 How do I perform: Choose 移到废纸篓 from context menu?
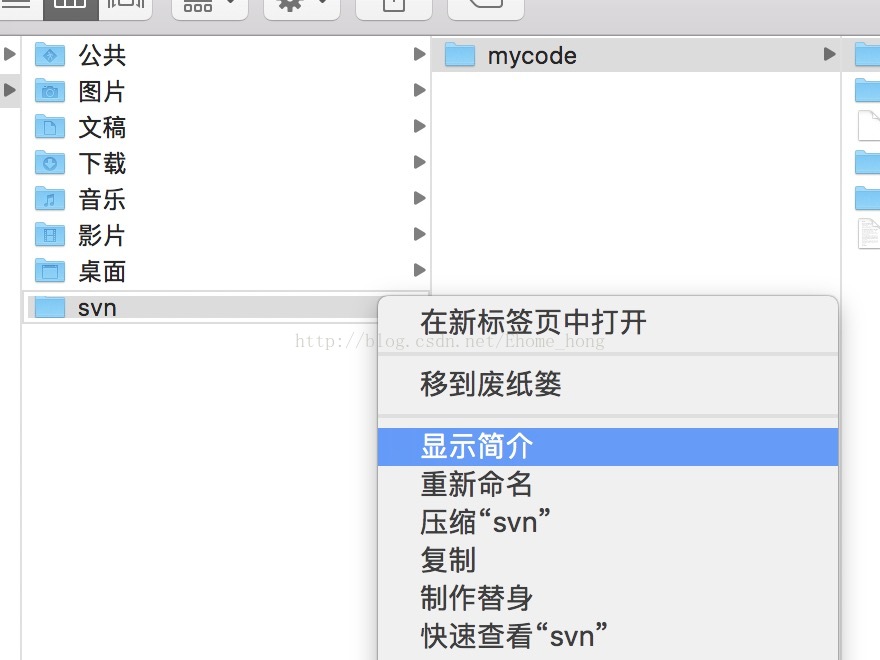[x=608, y=384]
